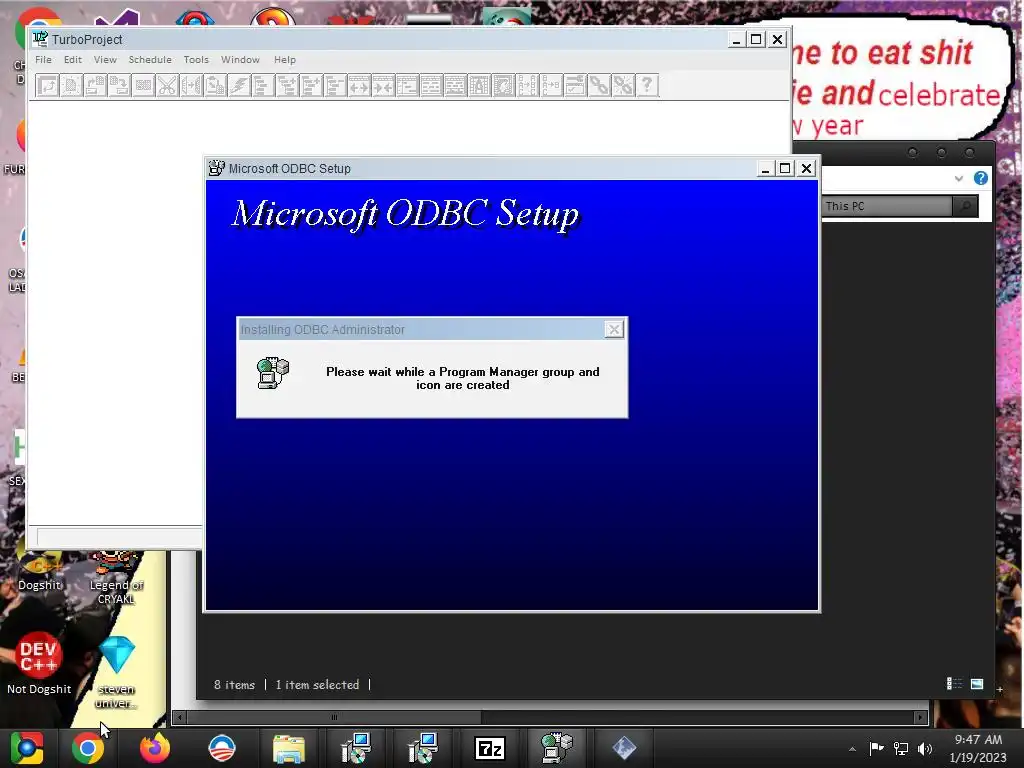Open the Not Dogshit Dev-C++ desktop icon
The width and height of the screenshot is (1024, 768).
click(x=39, y=662)
